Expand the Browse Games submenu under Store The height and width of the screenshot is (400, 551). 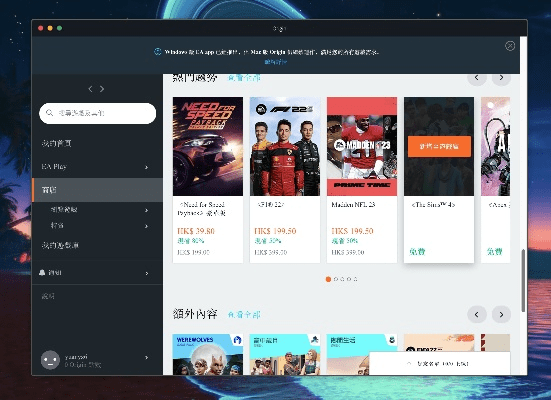pyautogui.click(x=147, y=210)
